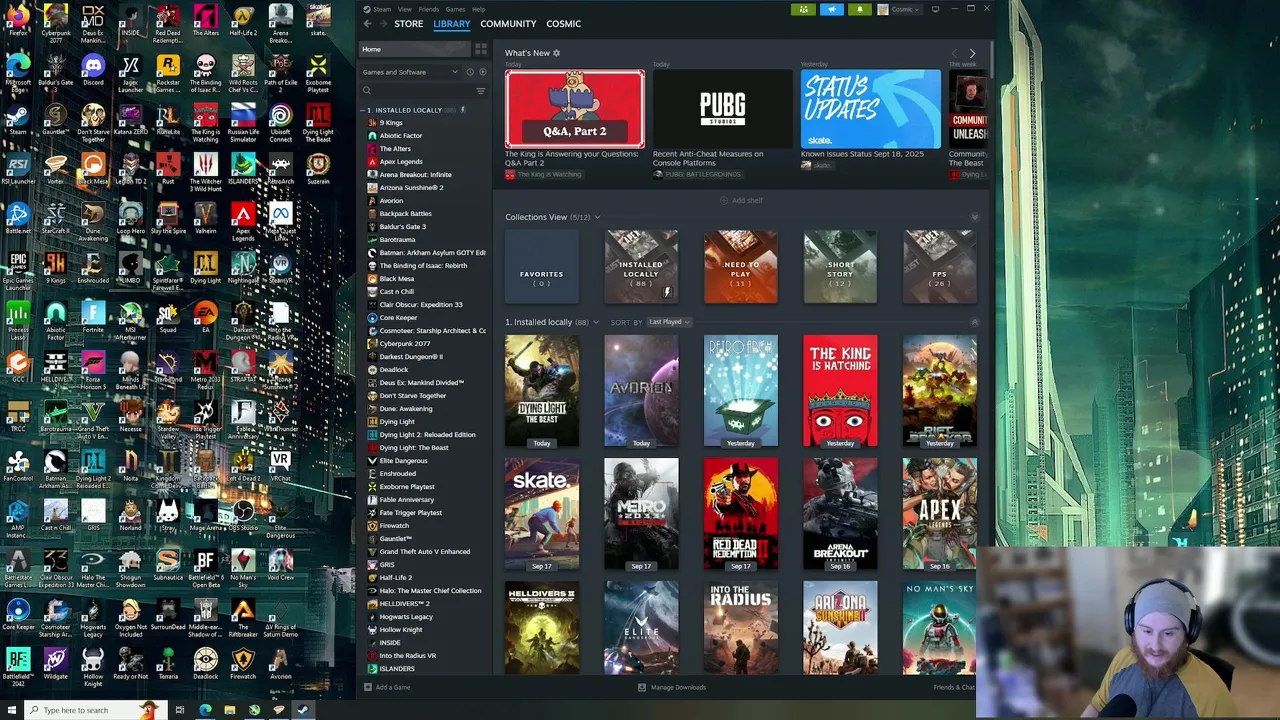Open the Games menu
This screenshot has width=1280, height=720.
(x=455, y=9)
